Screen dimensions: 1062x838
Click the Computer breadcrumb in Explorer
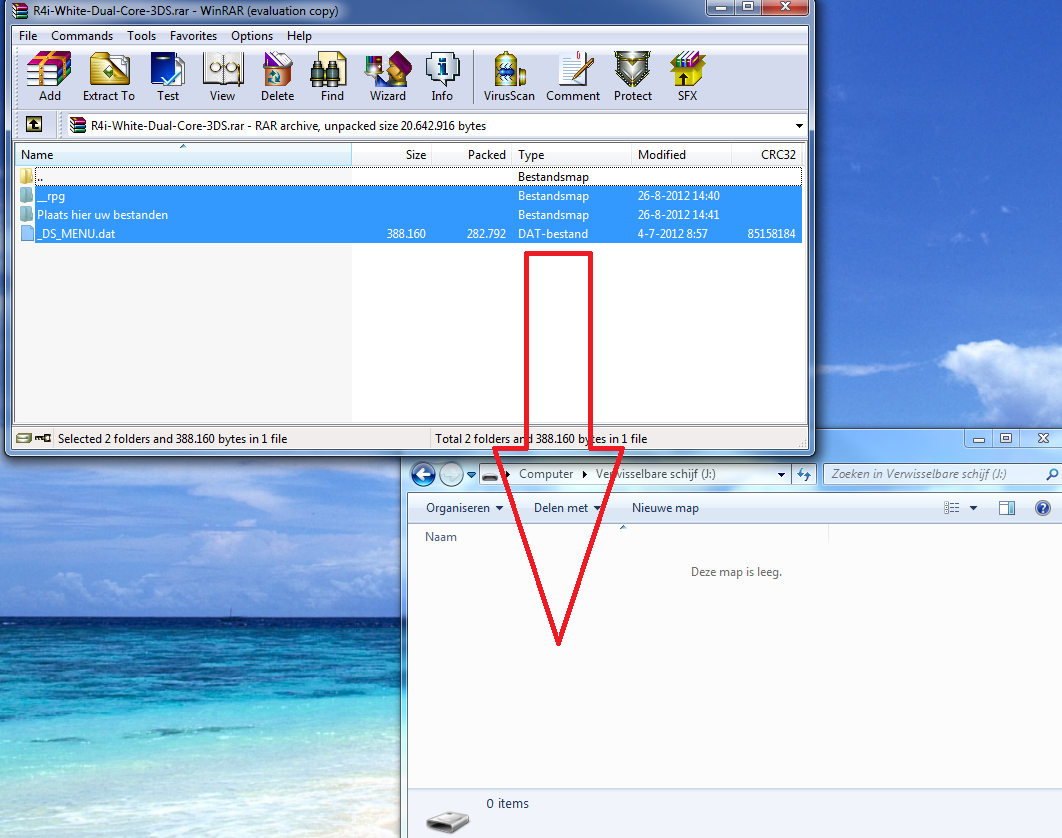click(546, 474)
